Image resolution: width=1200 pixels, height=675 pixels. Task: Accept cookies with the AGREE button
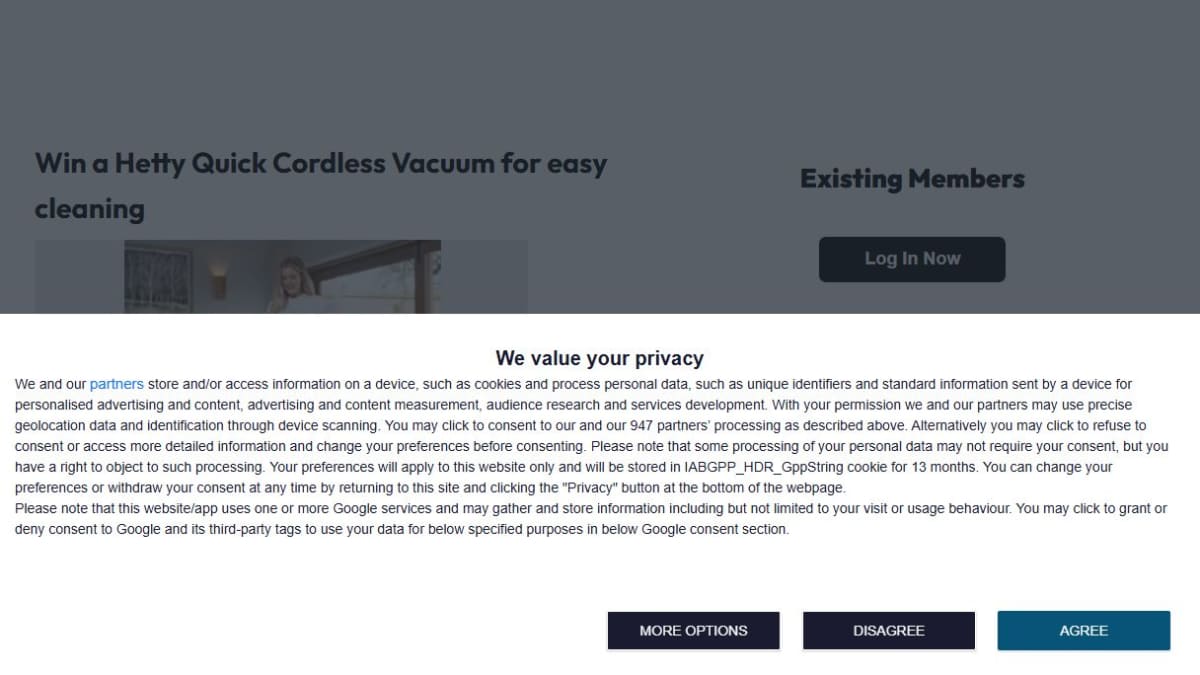[x=1083, y=631]
